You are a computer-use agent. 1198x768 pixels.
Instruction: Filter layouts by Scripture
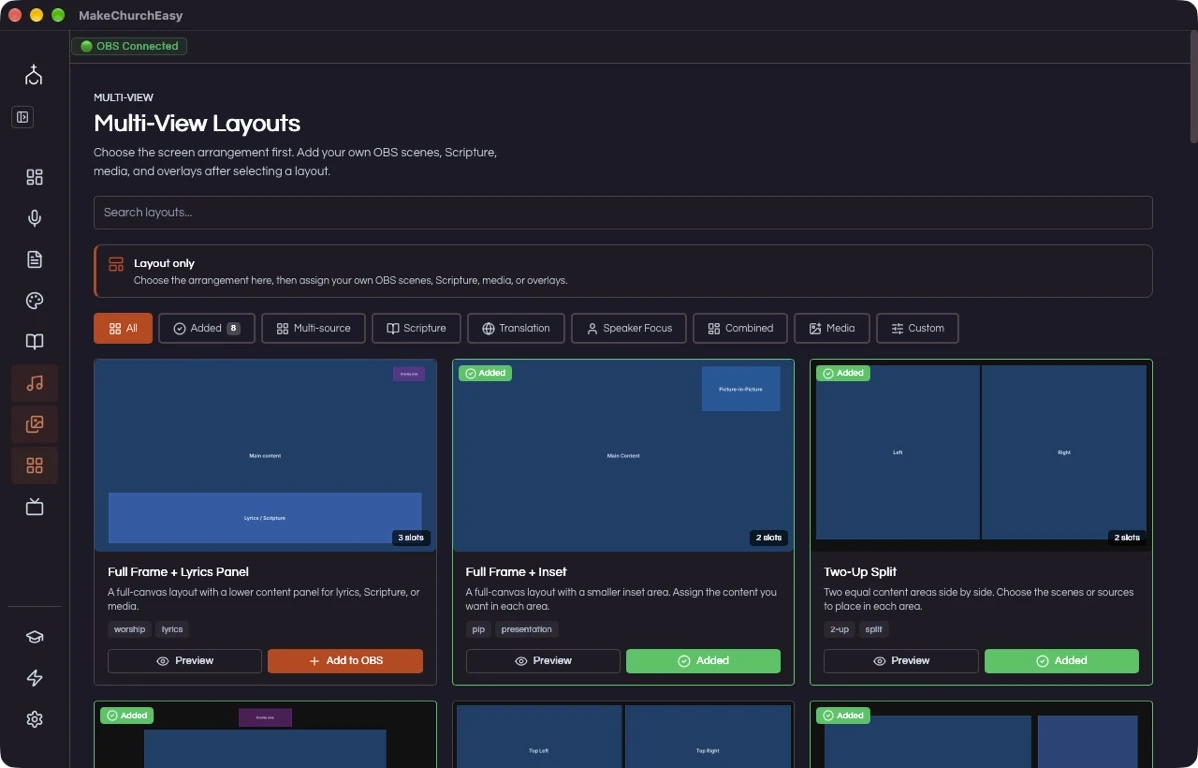point(416,329)
